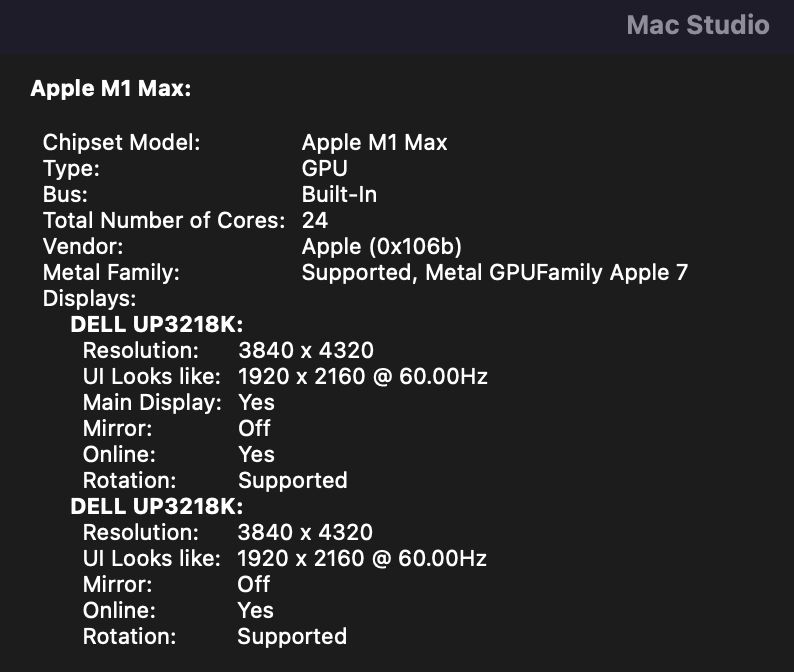Viewport: 794px width, 672px height.
Task: Click the Type label
Action: (x=71, y=168)
